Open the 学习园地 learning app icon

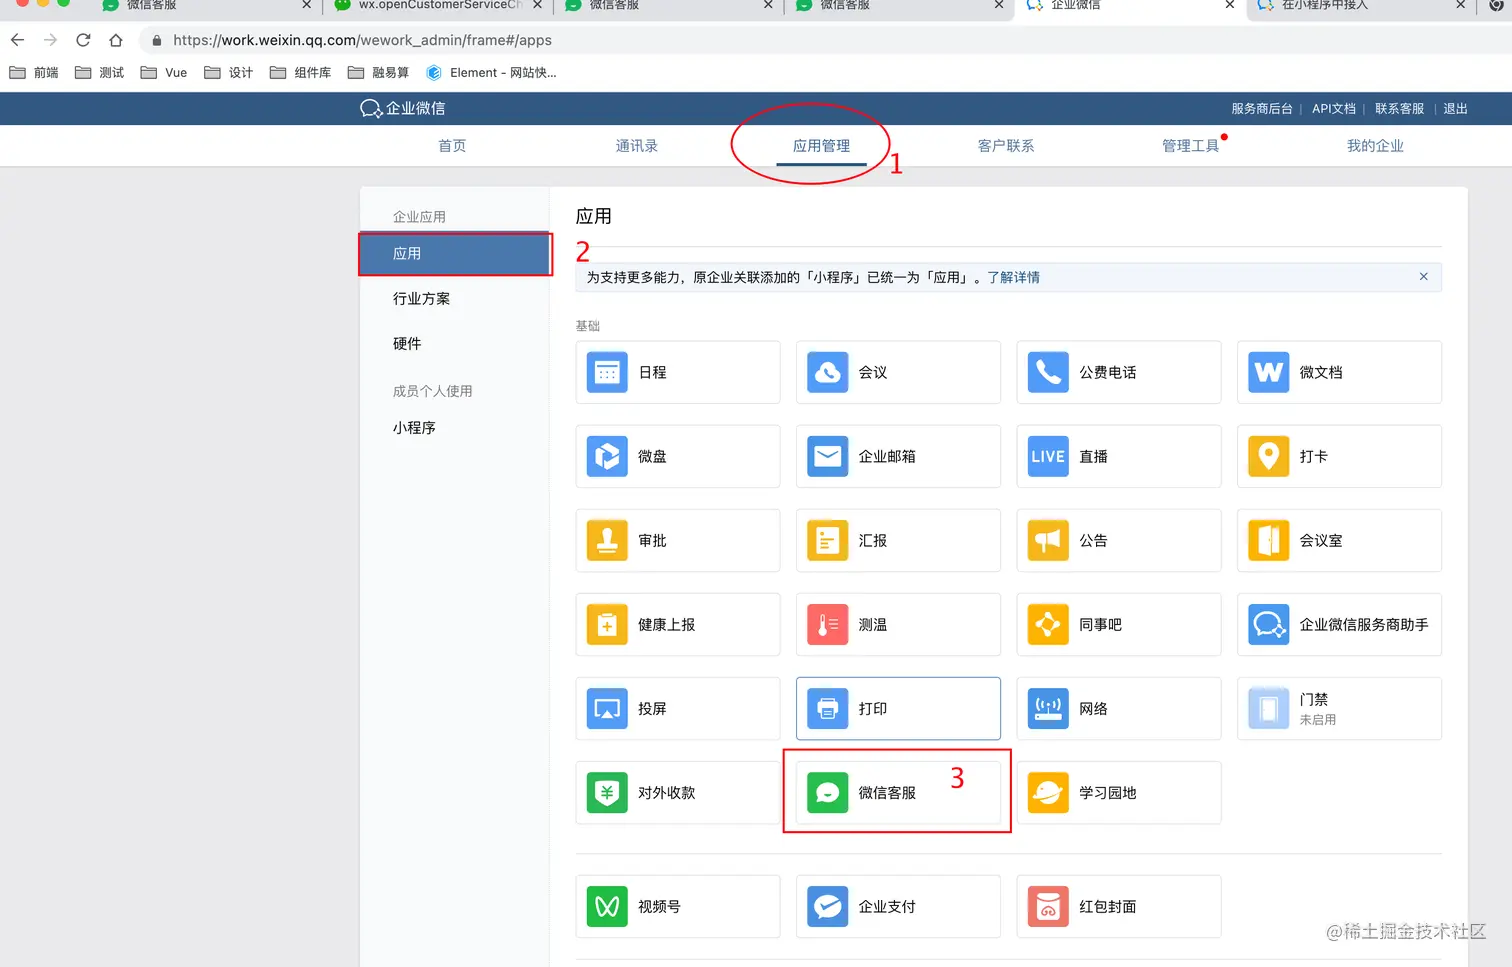click(1048, 792)
